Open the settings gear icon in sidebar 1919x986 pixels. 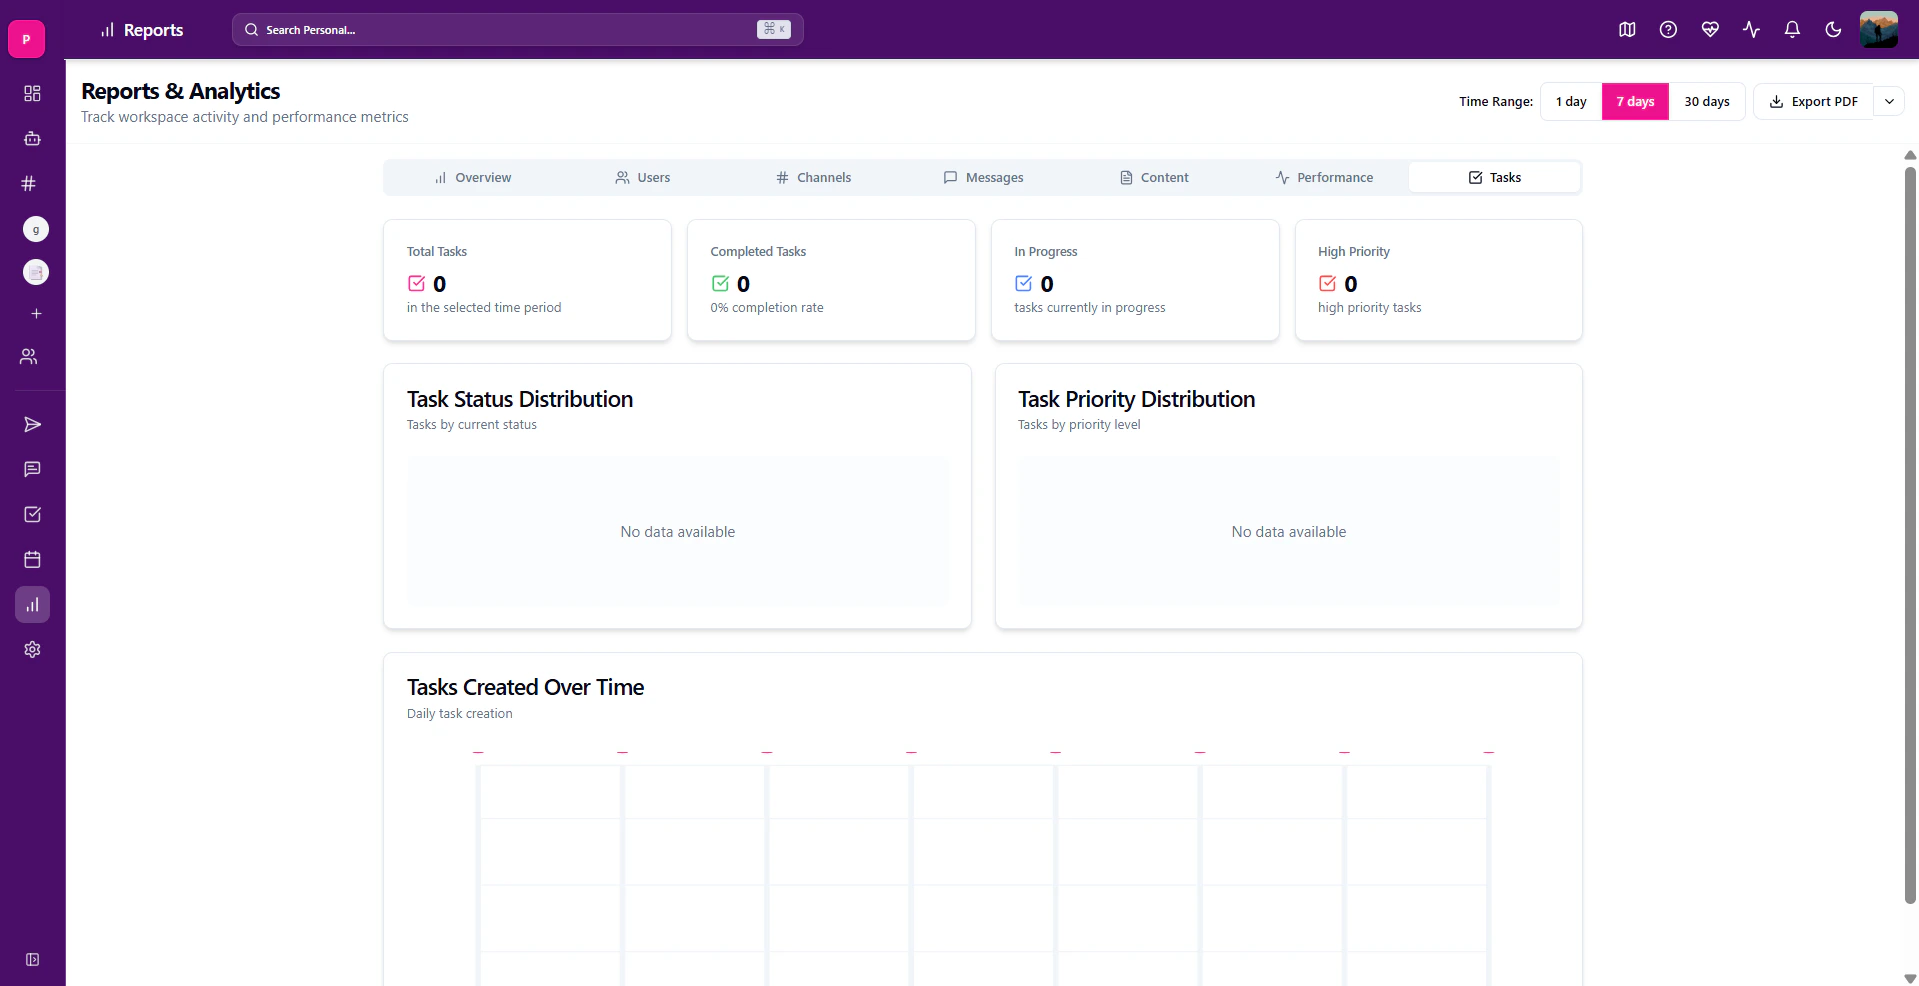click(x=32, y=649)
